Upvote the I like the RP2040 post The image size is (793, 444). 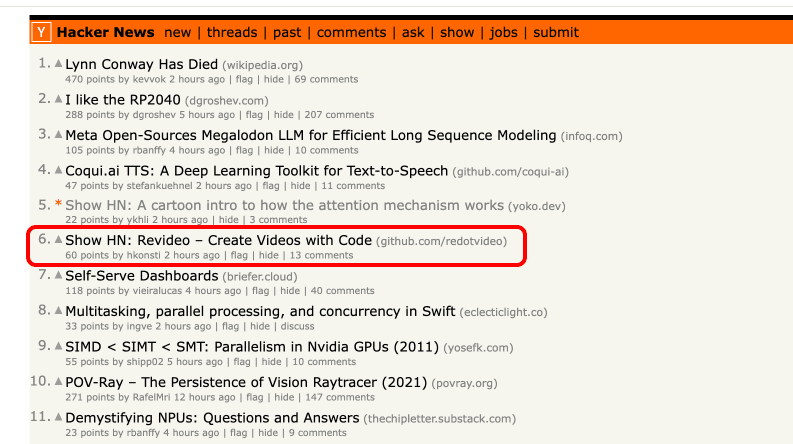pos(59,99)
